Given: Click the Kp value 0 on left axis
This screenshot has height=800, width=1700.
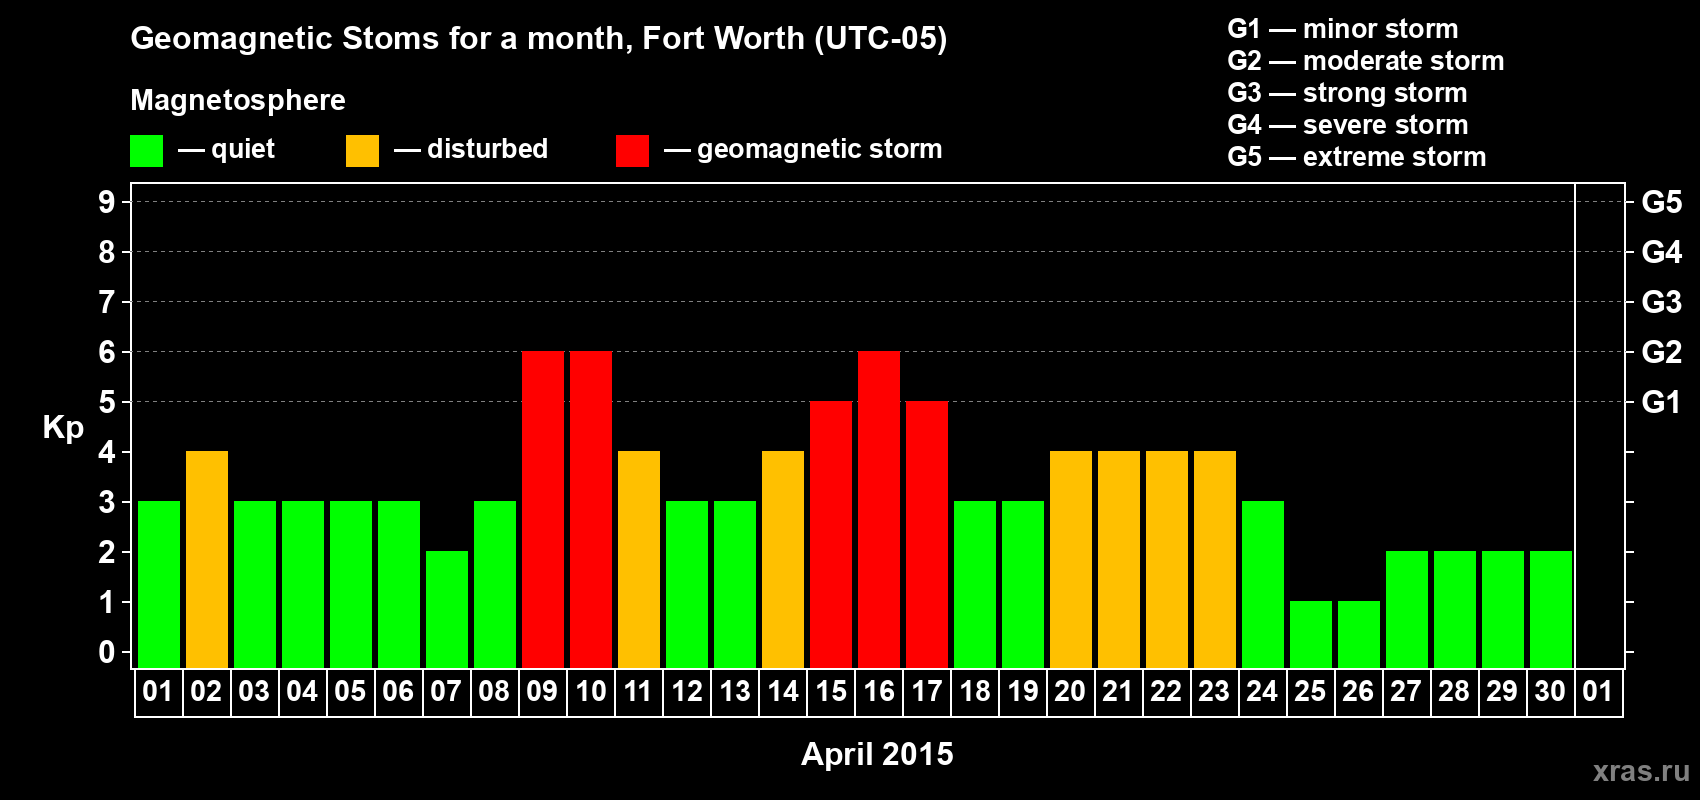Looking at the screenshot, I should (x=107, y=652).
